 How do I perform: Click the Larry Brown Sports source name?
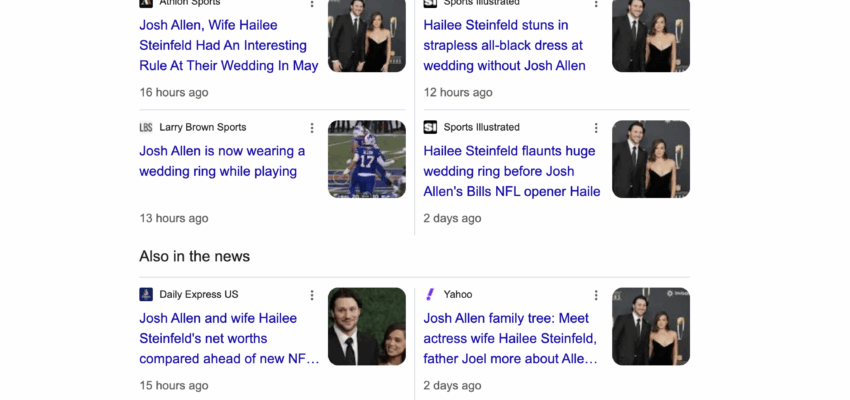click(202, 128)
